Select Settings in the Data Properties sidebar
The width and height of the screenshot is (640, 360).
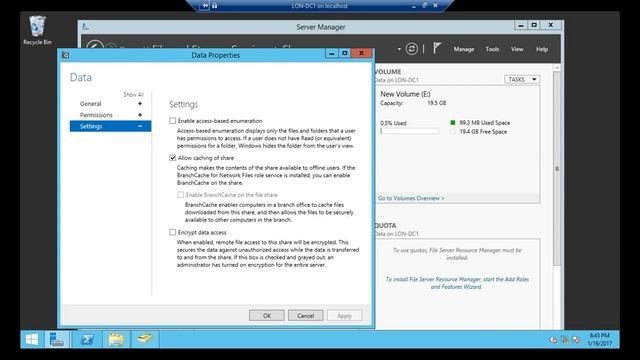(x=110, y=126)
